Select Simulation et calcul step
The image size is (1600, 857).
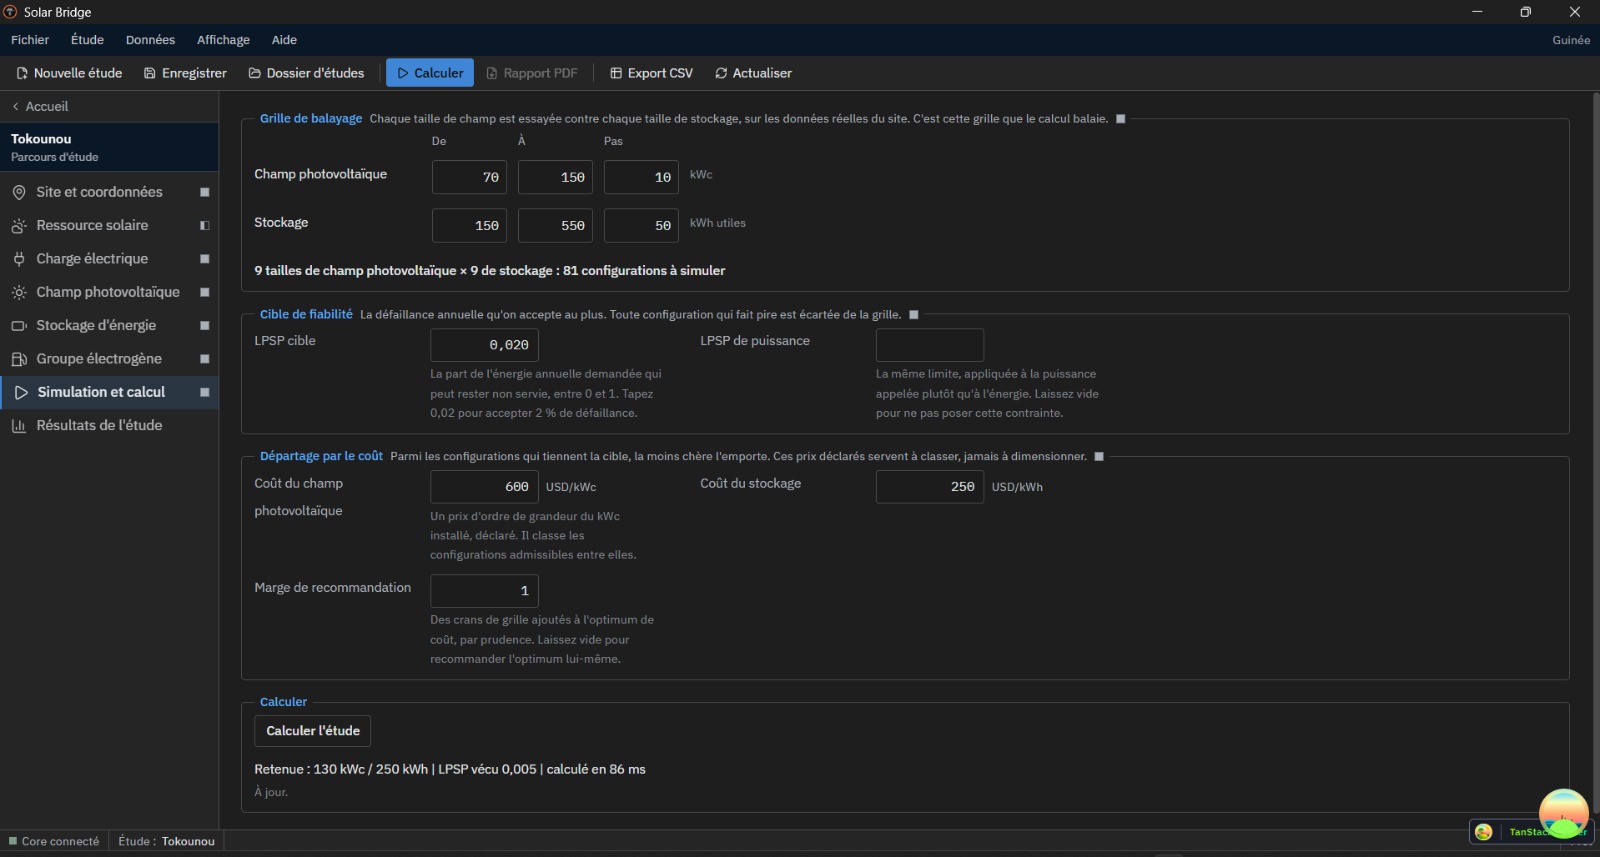pos(109,392)
